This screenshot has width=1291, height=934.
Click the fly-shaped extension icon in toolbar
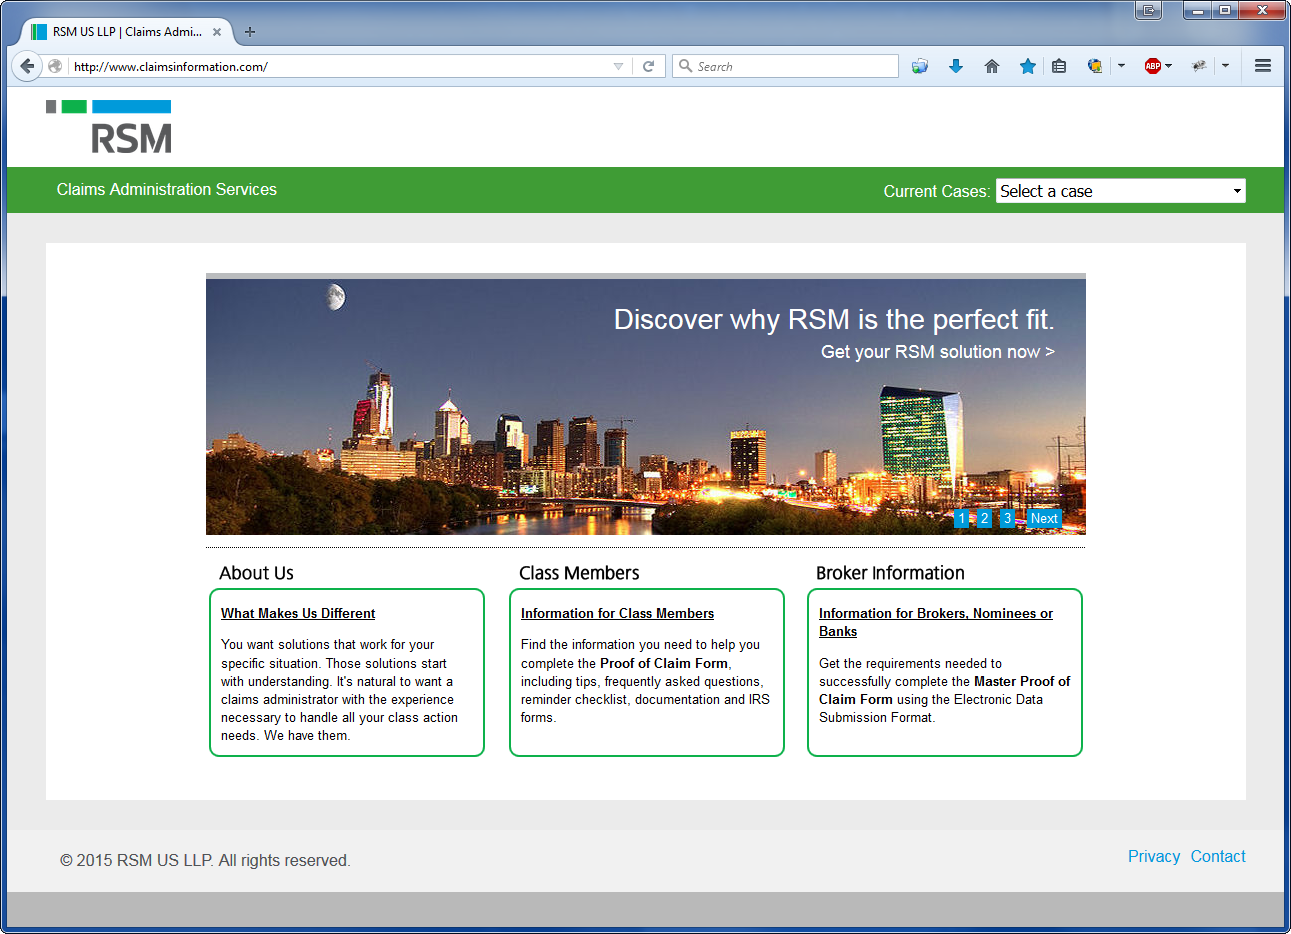[x=1199, y=66]
